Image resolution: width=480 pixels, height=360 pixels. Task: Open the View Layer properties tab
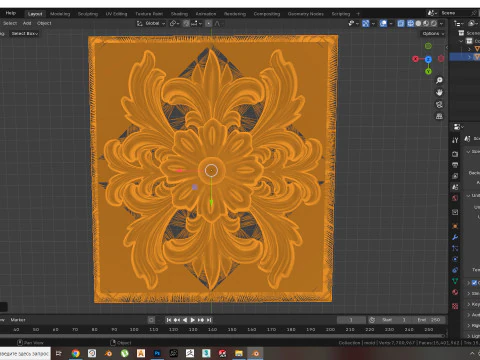click(x=455, y=176)
